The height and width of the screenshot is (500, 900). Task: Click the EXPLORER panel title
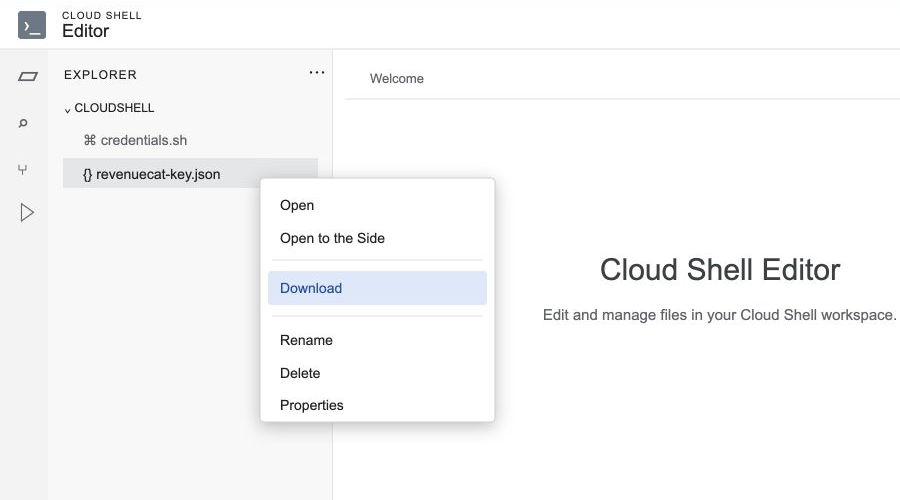pyautogui.click(x=100, y=75)
